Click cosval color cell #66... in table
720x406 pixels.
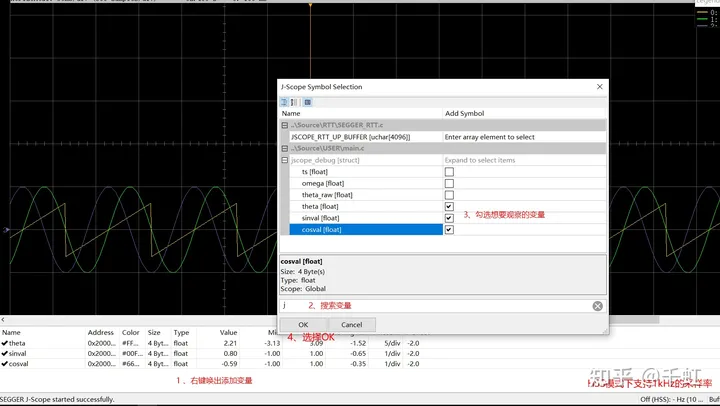click(x=132, y=364)
